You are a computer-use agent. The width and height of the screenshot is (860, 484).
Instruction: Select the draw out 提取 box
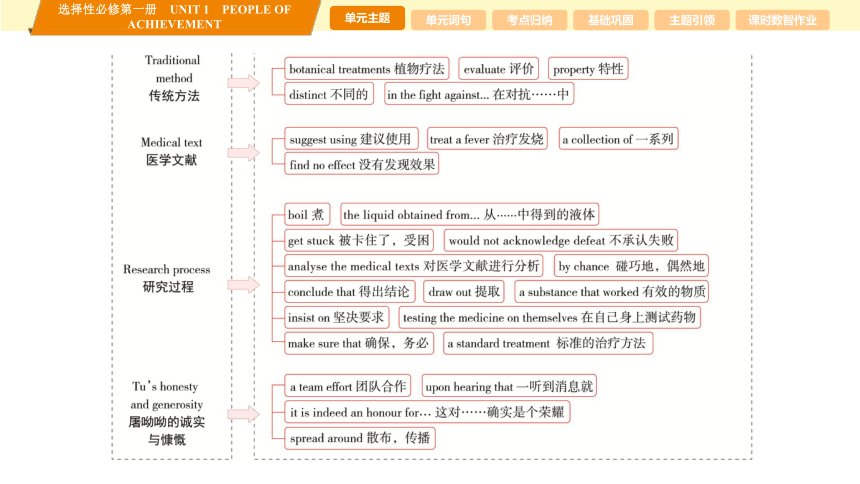465,291
